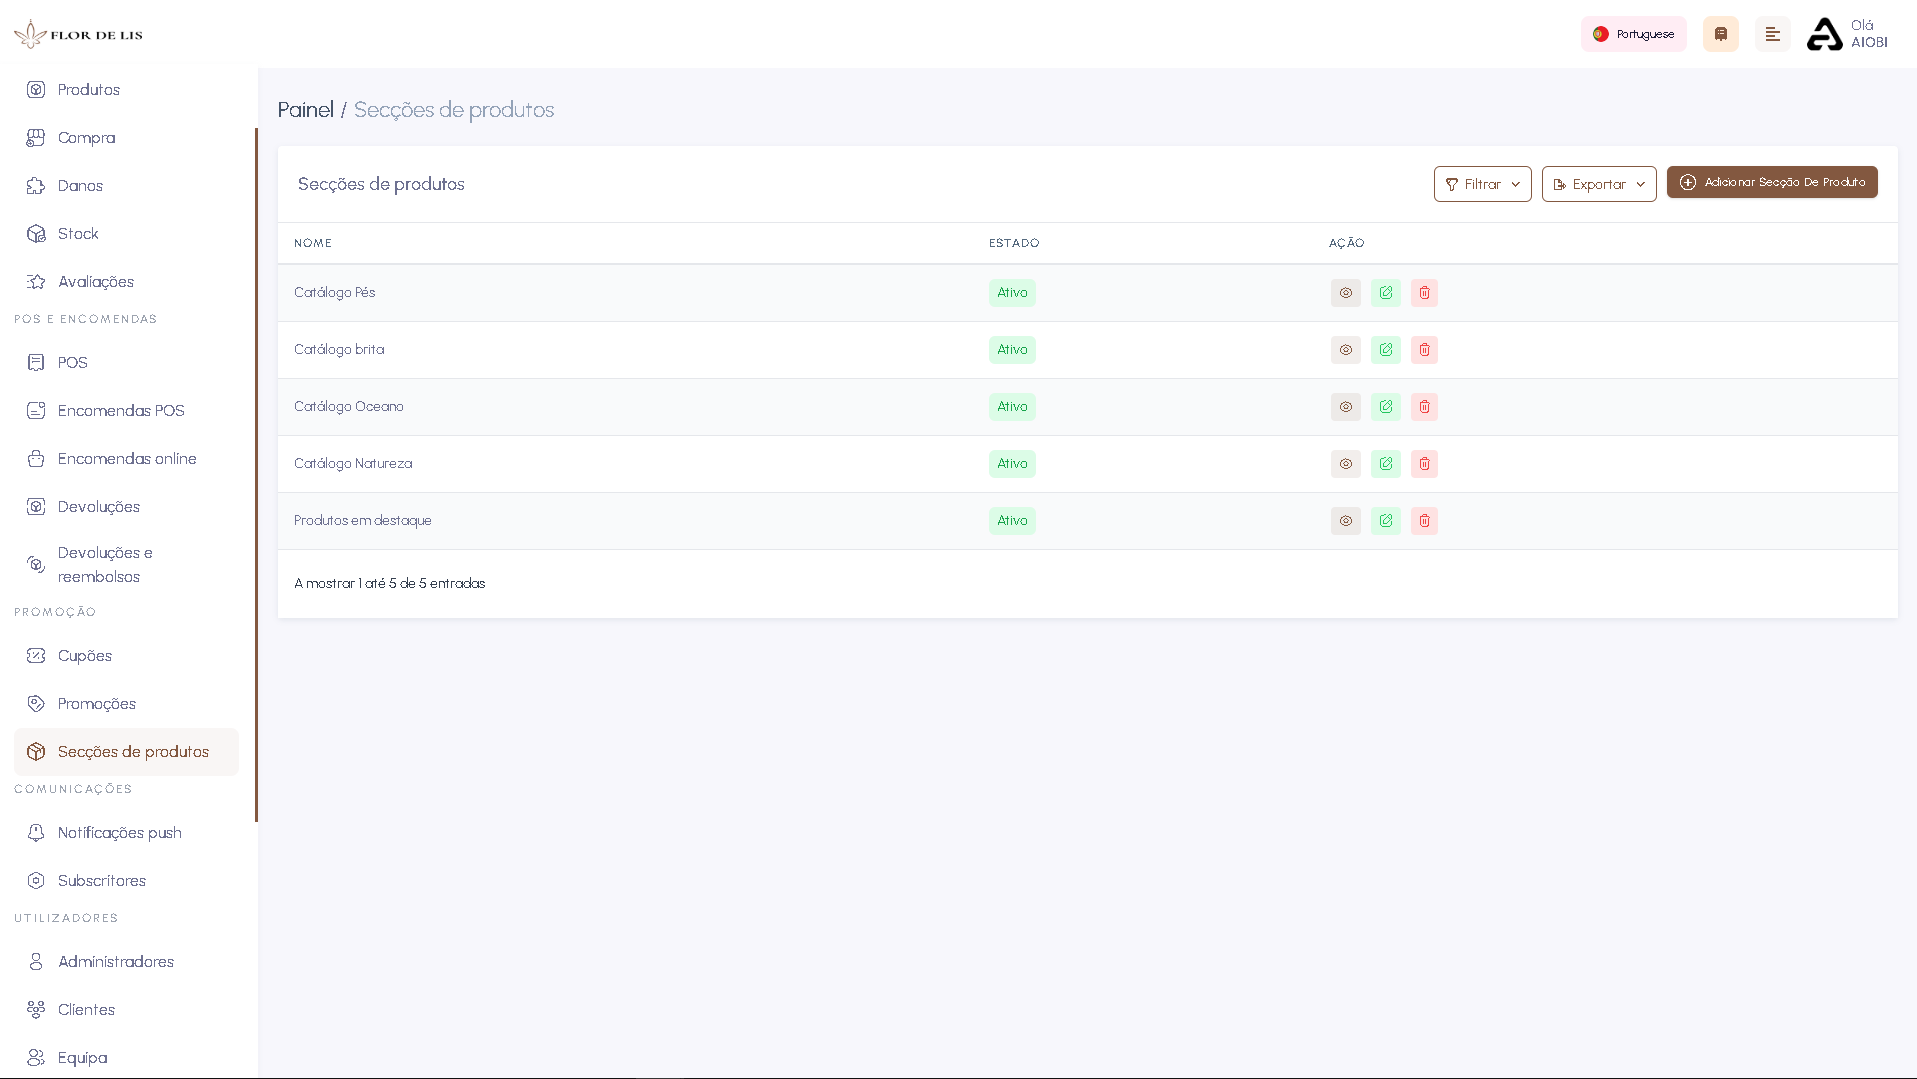Open the Produtos section in sidebar
This screenshot has width=1917, height=1079.
88,89
